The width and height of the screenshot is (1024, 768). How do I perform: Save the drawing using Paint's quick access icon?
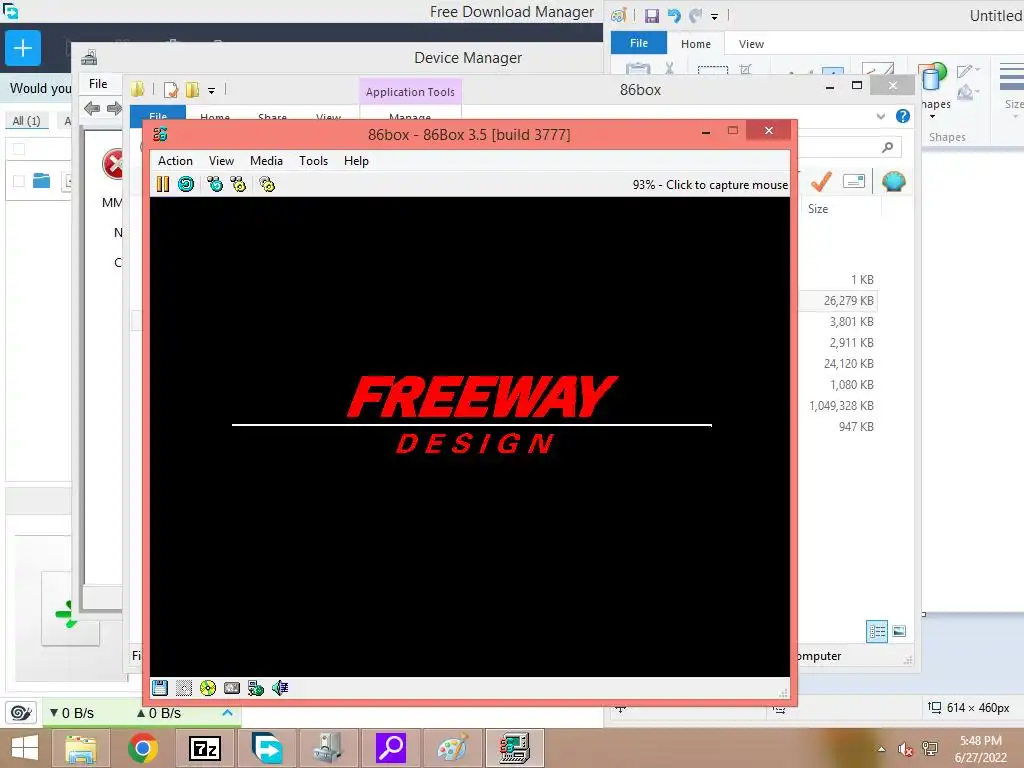pyautogui.click(x=652, y=16)
